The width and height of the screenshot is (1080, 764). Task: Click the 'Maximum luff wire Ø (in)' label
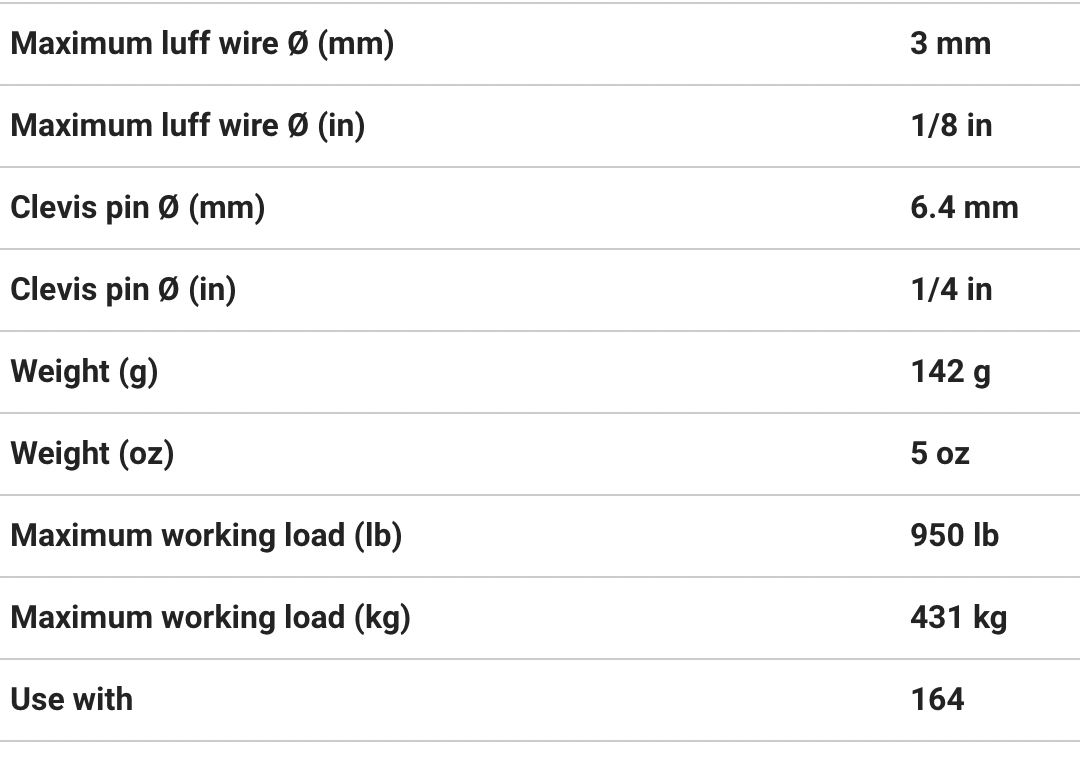(x=187, y=126)
